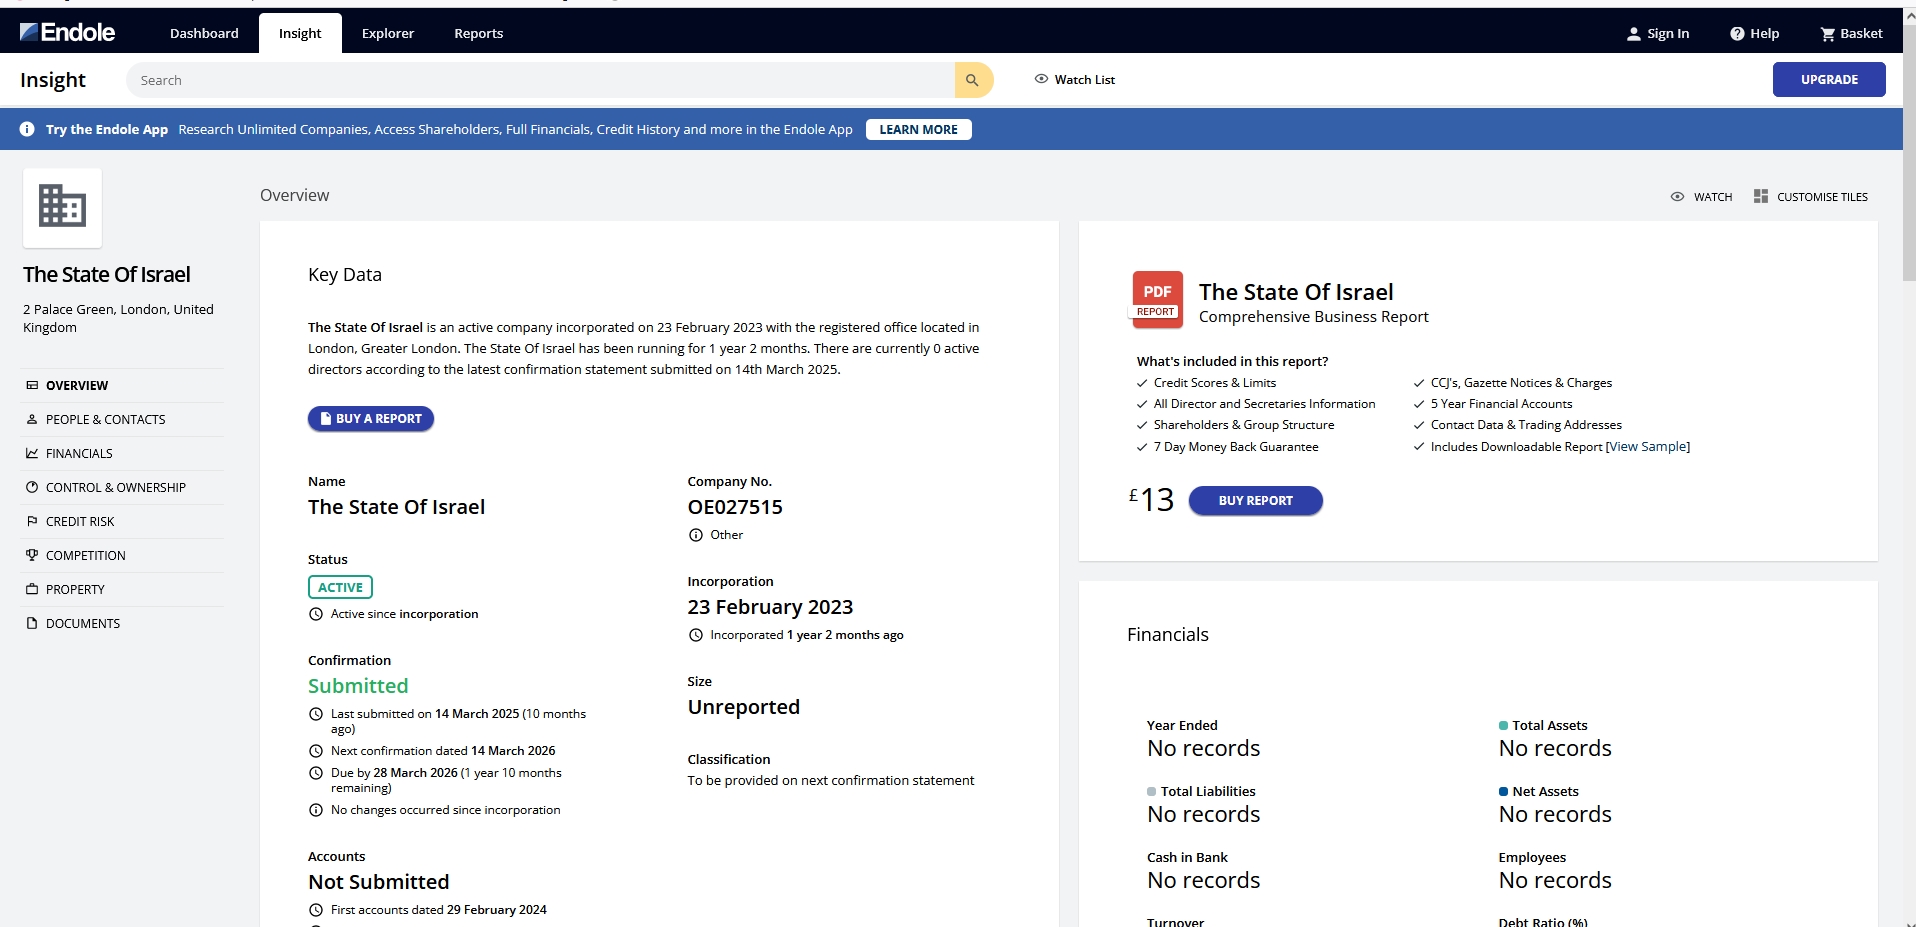Image resolution: width=1916 pixels, height=927 pixels.
Task: Click into the Insight search field
Action: coord(540,80)
